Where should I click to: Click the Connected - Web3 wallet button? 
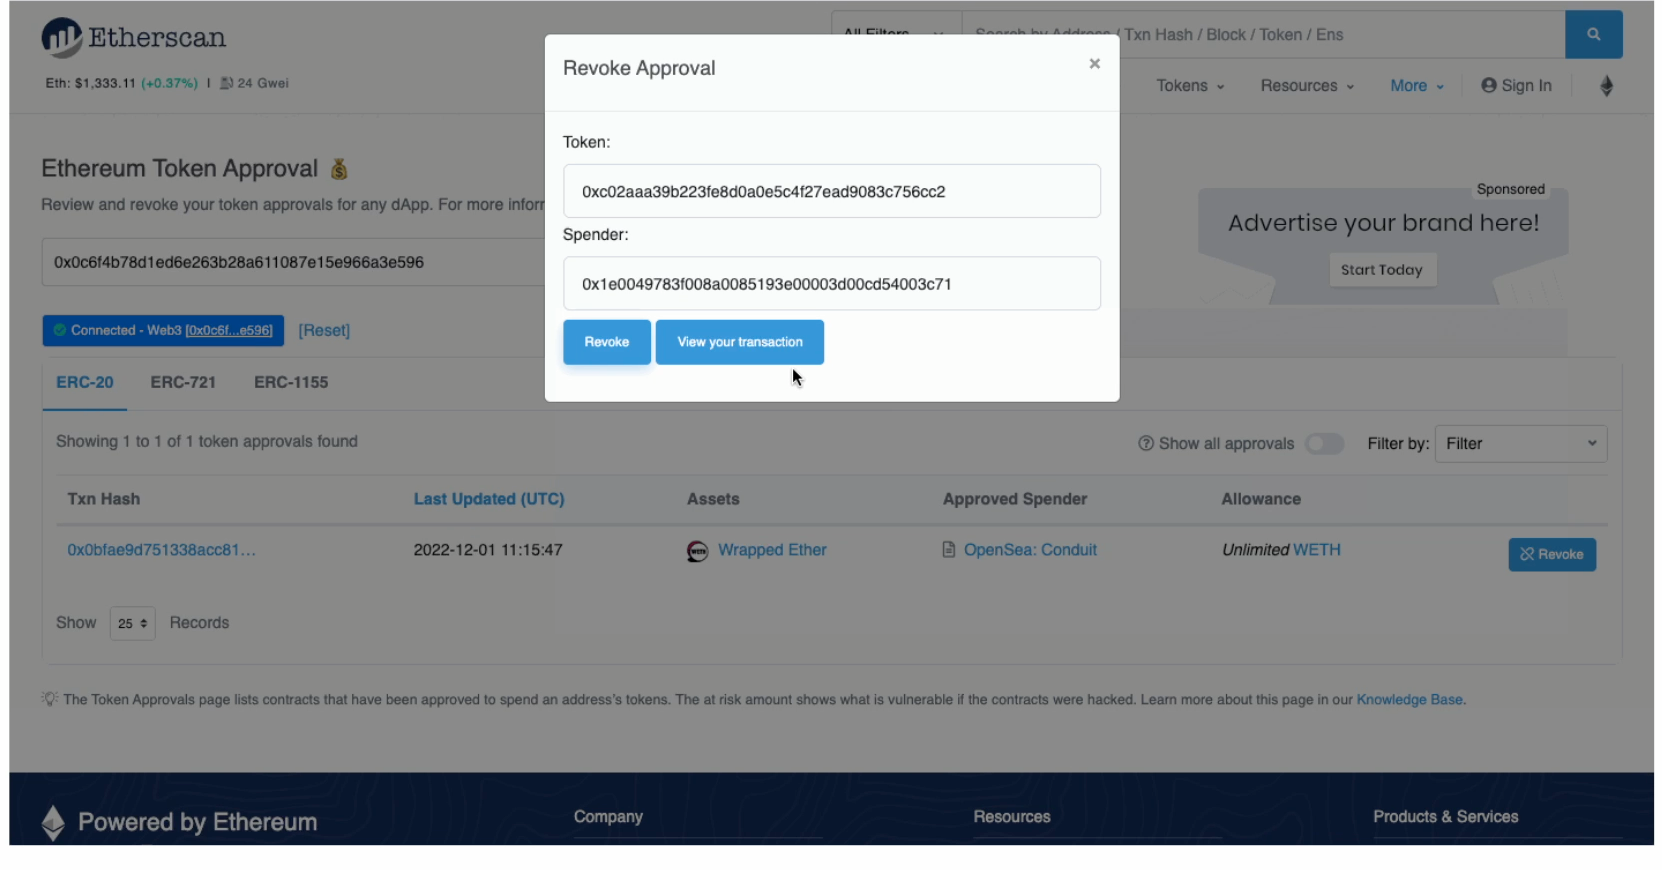click(163, 331)
